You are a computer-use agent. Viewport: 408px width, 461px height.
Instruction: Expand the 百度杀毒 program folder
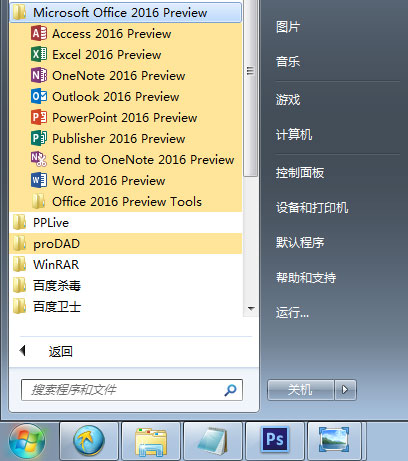(126, 285)
